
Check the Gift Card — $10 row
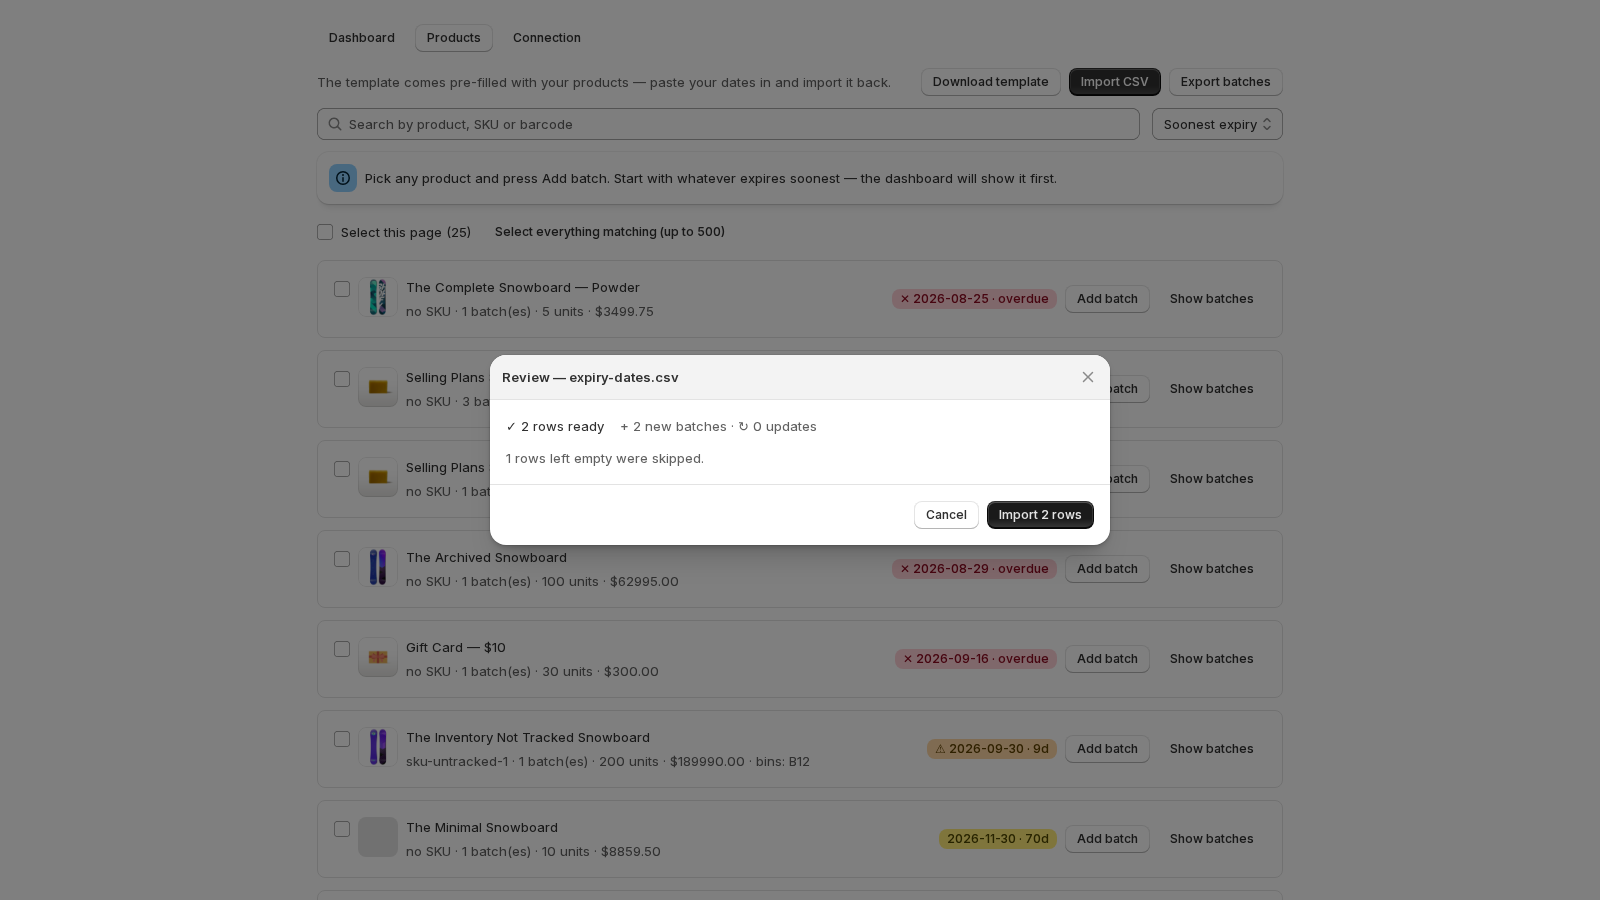[342, 649]
